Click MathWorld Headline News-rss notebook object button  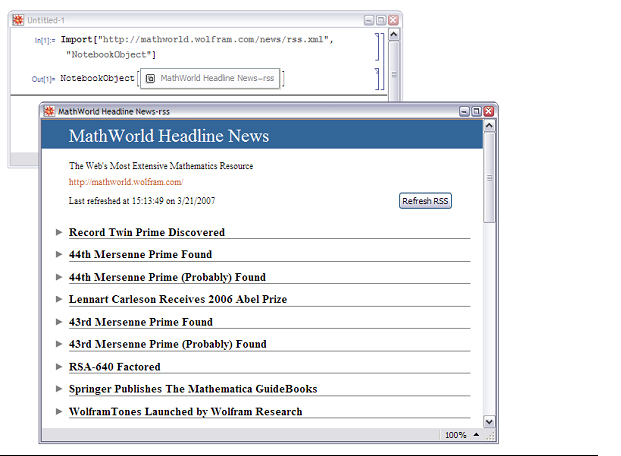pos(210,78)
